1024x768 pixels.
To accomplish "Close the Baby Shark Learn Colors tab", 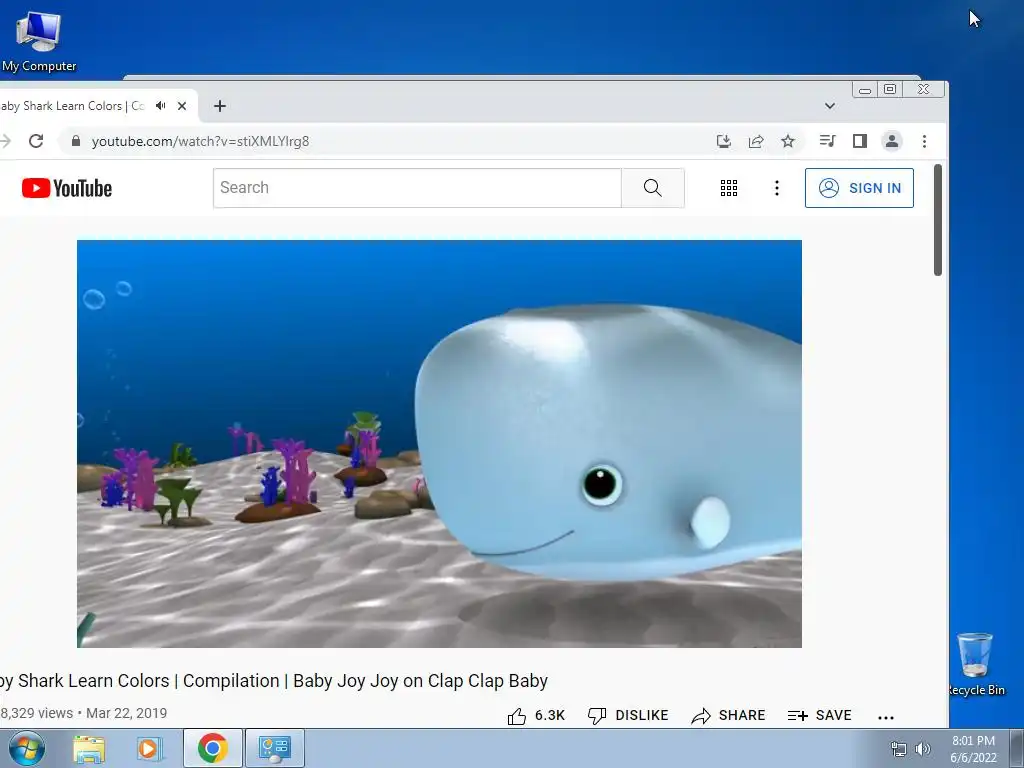I will tap(182, 106).
